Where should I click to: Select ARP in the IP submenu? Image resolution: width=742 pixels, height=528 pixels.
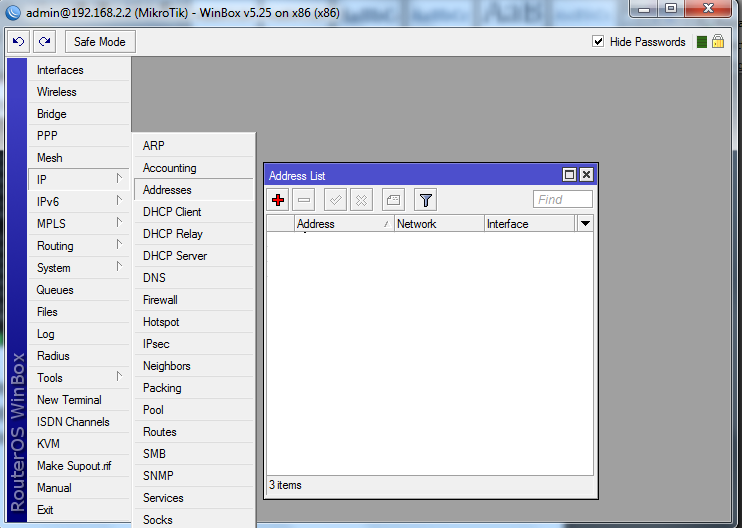194,146
